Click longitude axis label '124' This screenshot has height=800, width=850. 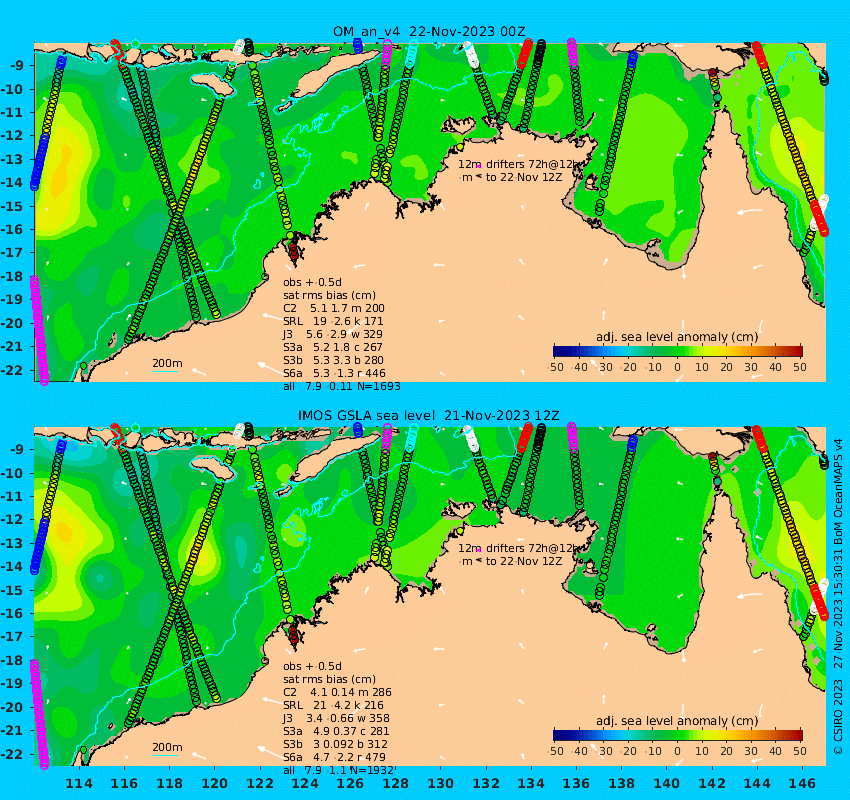pos(305,783)
